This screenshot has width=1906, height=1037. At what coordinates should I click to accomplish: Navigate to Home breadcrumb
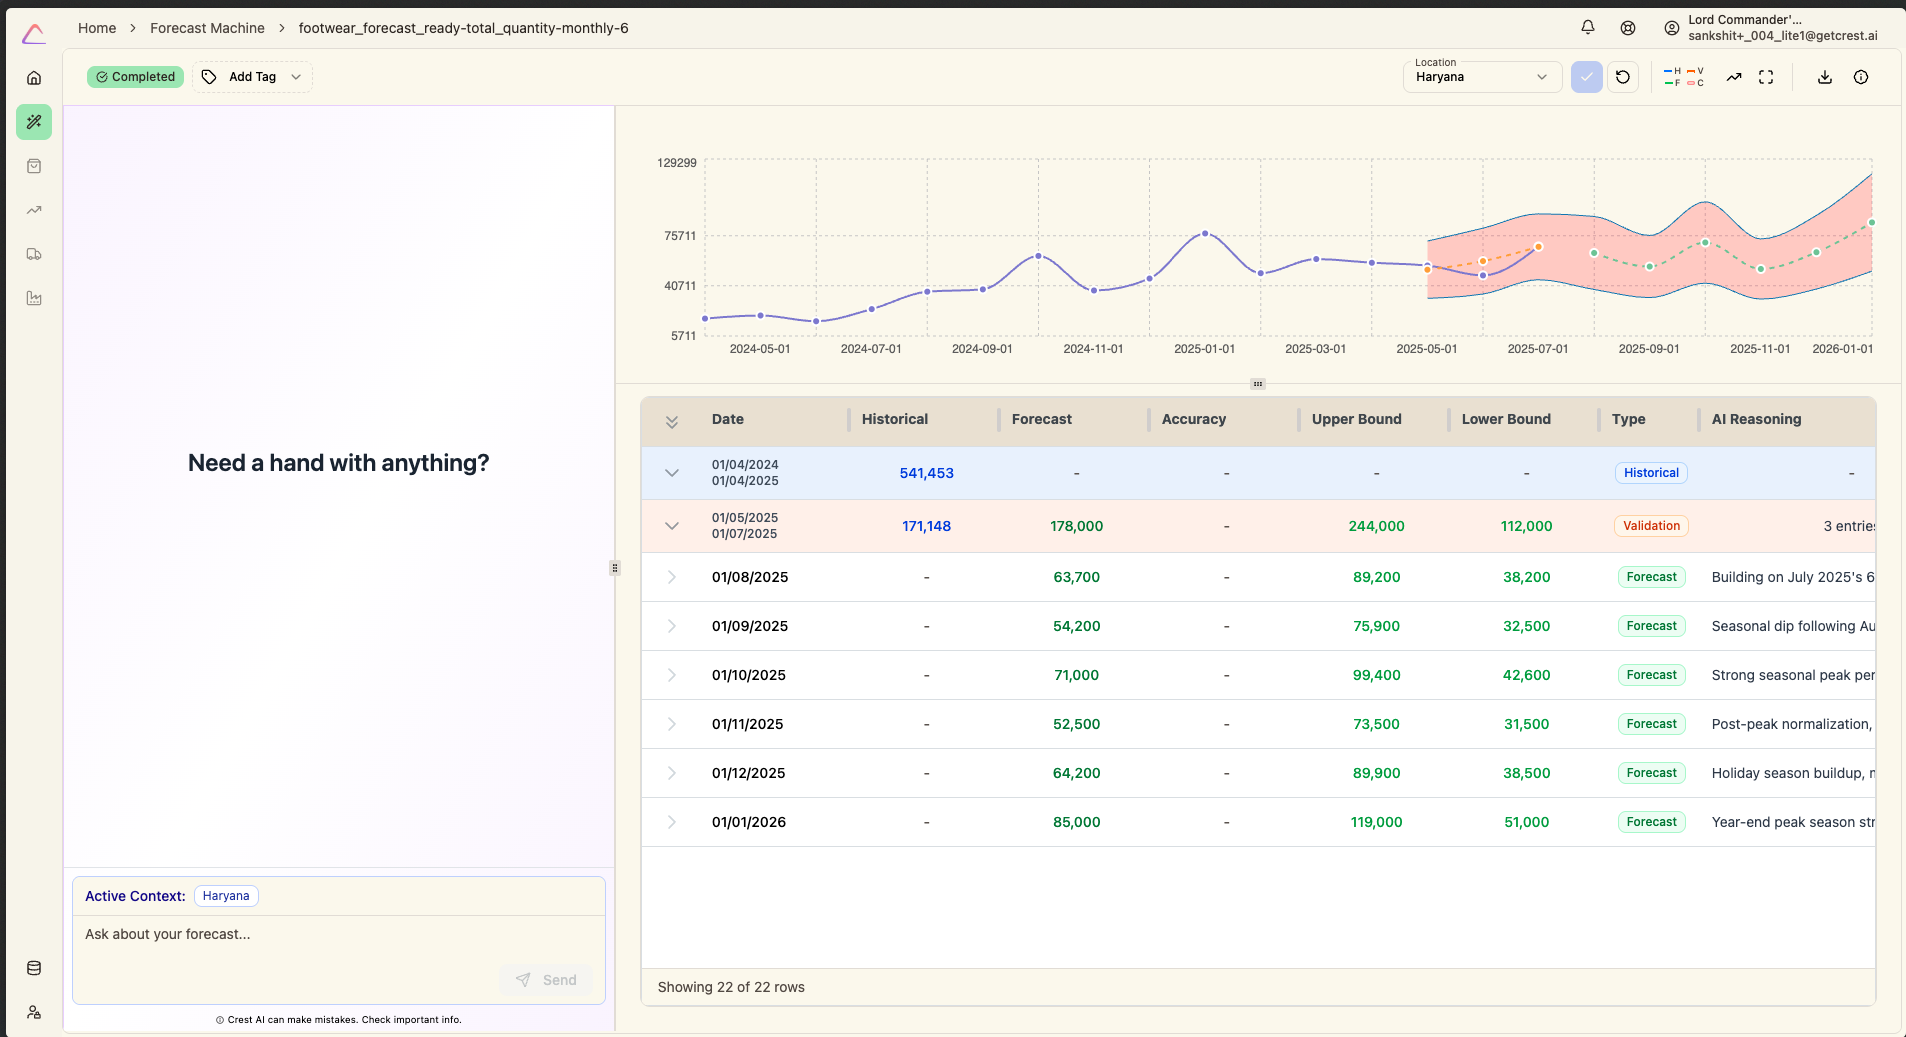(97, 28)
